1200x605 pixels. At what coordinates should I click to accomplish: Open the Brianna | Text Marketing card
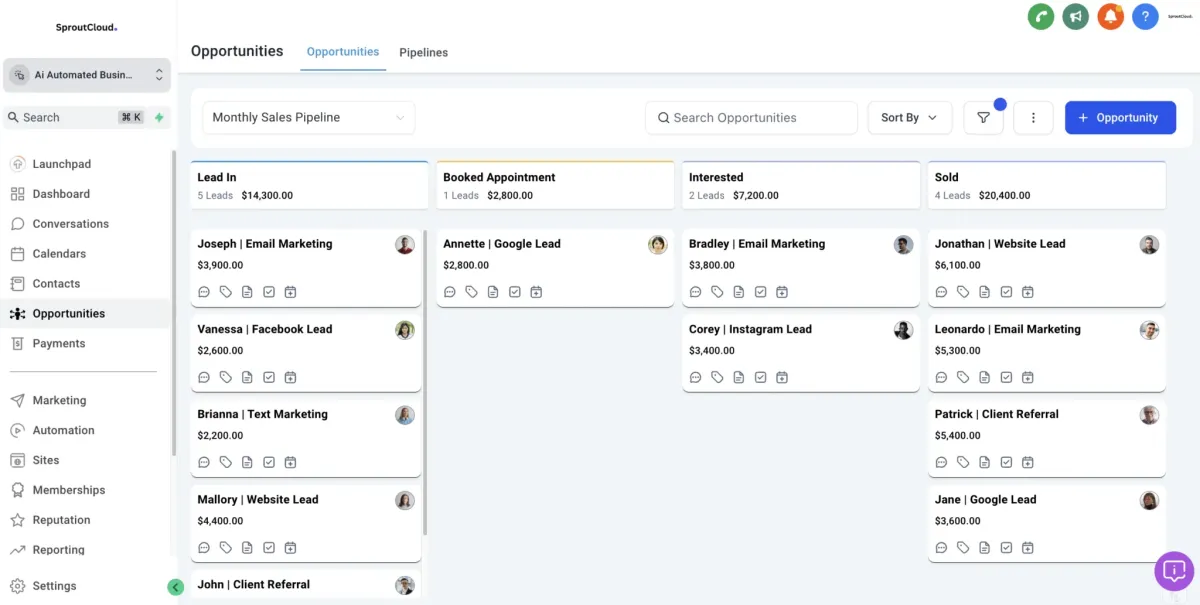click(x=305, y=438)
